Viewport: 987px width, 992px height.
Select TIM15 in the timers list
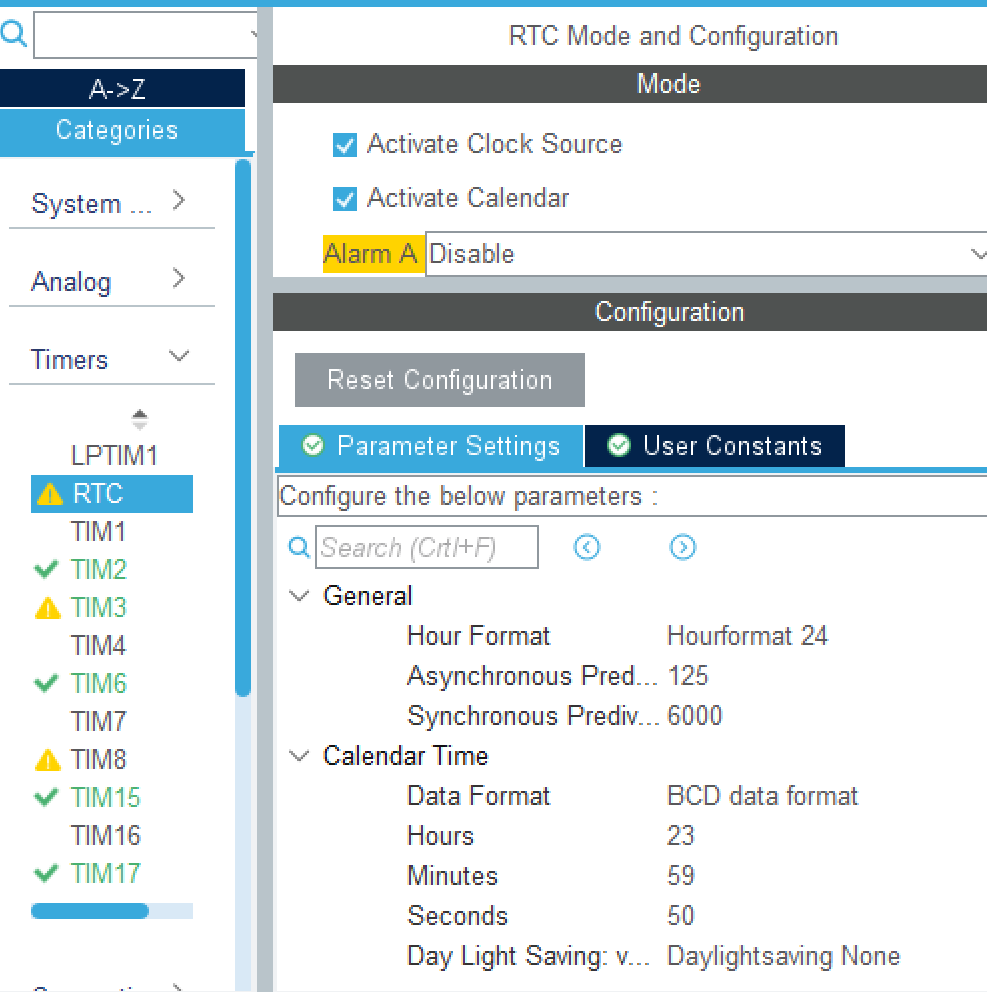point(105,797)
